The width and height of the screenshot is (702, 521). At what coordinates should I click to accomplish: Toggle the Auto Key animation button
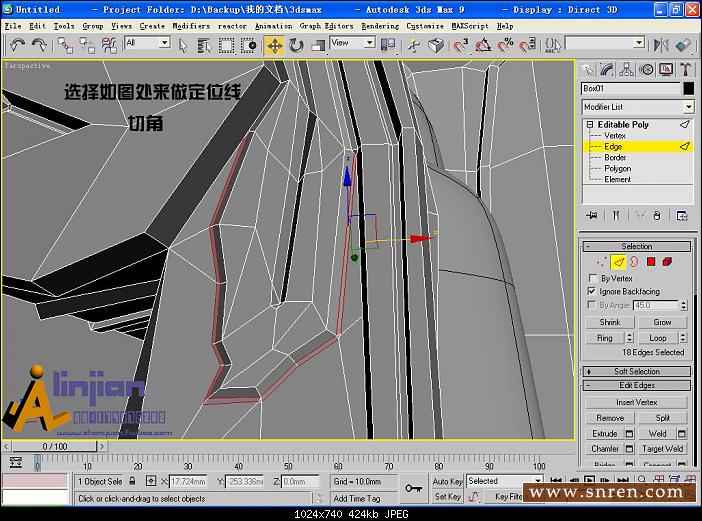447,481
